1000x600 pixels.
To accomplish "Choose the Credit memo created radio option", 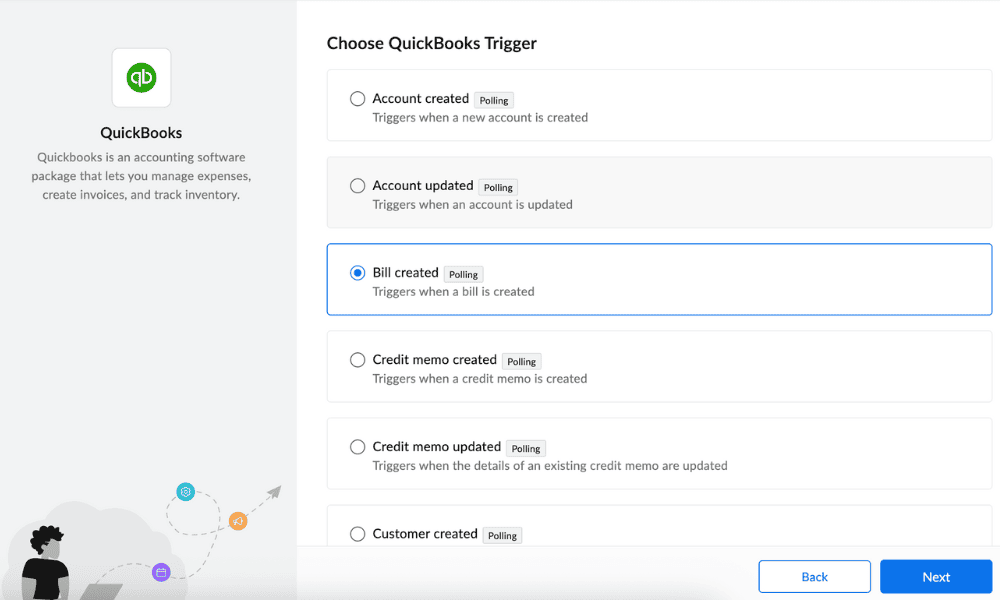I will (357, 360).
